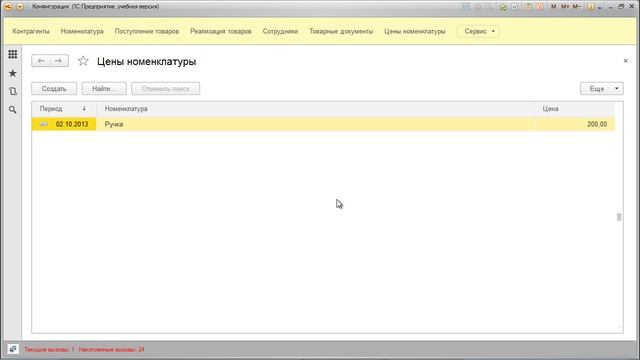This screenshot has height=360, width=640.
Task: Select the Ручка cell in the list
Action: click(x=315, y=124)
